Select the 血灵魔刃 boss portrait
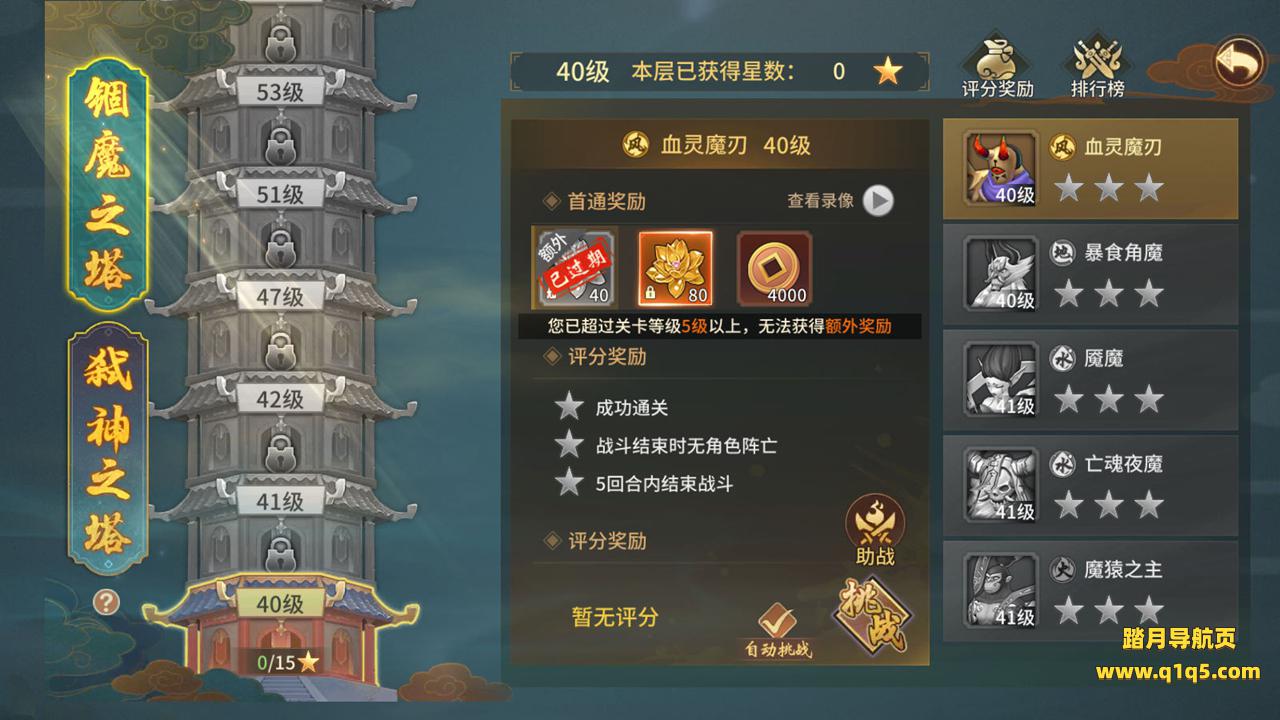Image resolution: width=1280 pixels, height=720 pixels. [1001, 169]
